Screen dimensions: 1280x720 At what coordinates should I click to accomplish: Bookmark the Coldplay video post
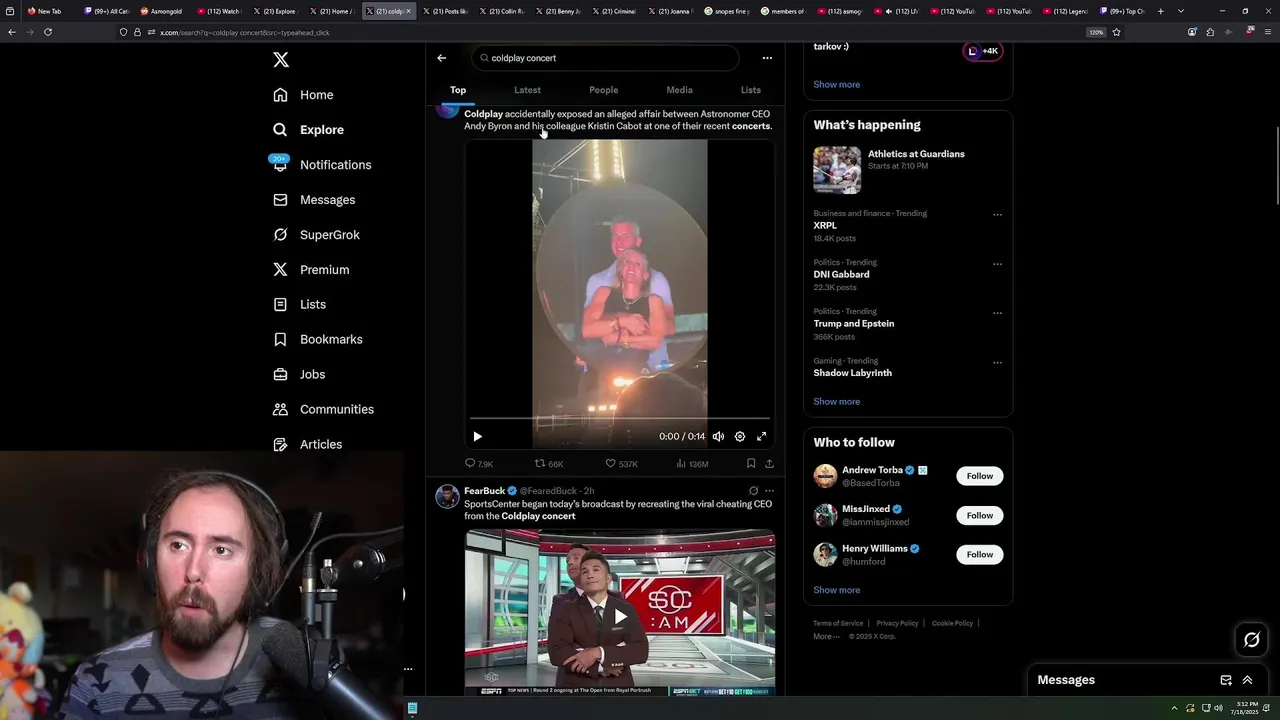coord(750,464)
